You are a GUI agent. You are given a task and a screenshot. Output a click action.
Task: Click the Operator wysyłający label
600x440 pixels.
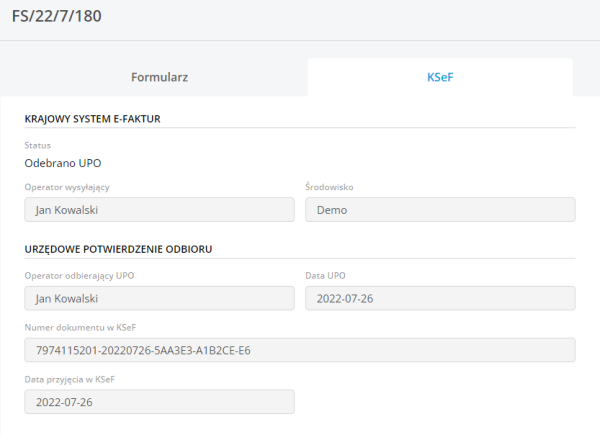(x=67, y=187)
